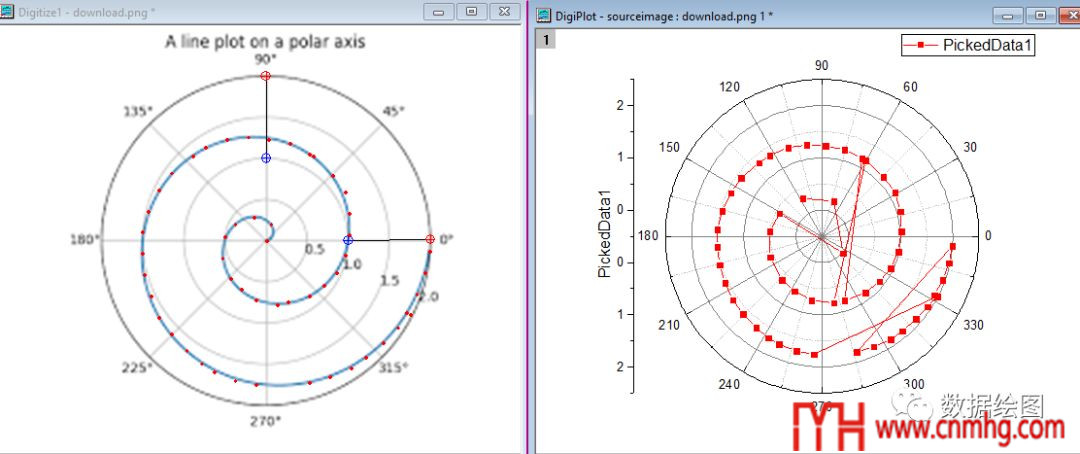1080x454 pixels.
Task: Click the "A line plot on a polar axis" title
Action: pos(265,42)
